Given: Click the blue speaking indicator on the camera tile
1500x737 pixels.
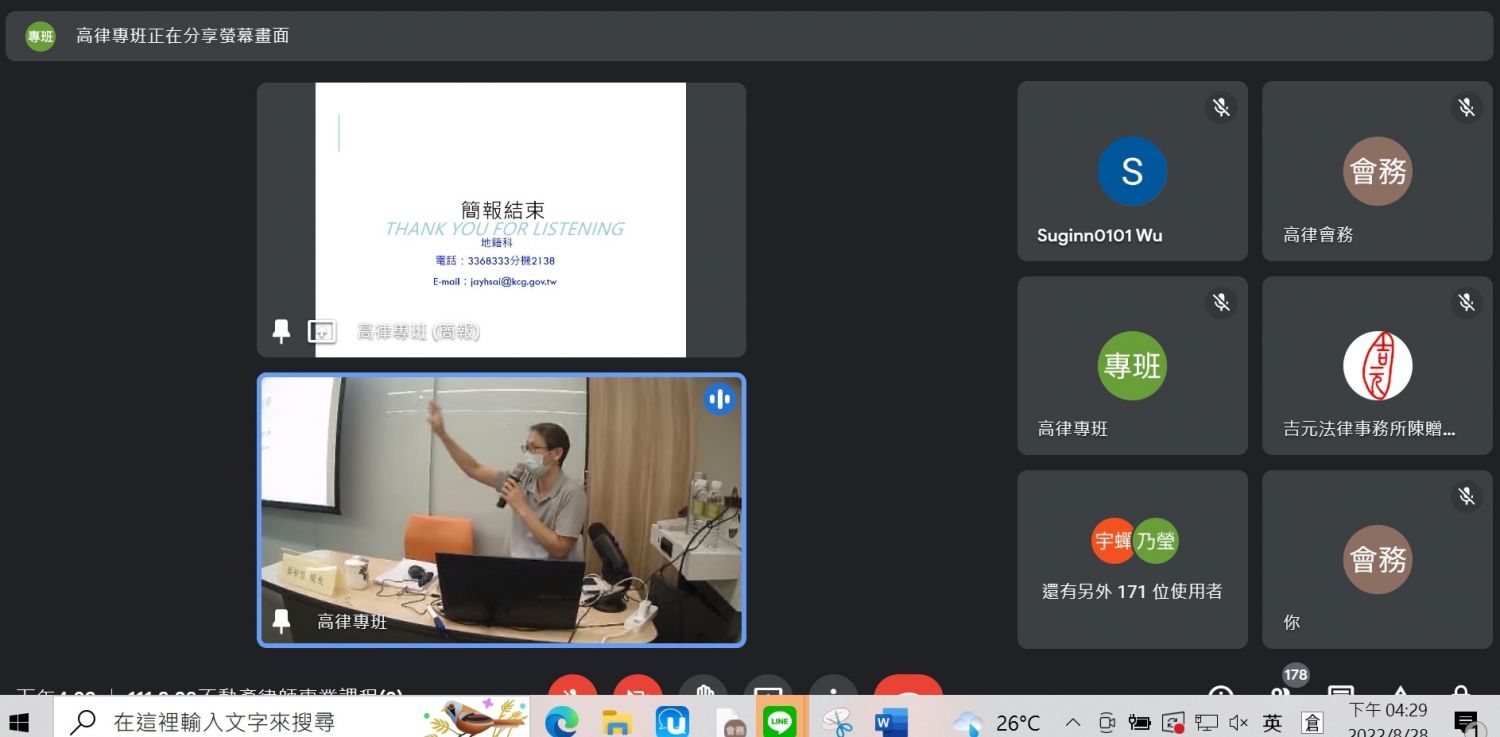Looking at the screenshot, I should [x=719, y=399].
